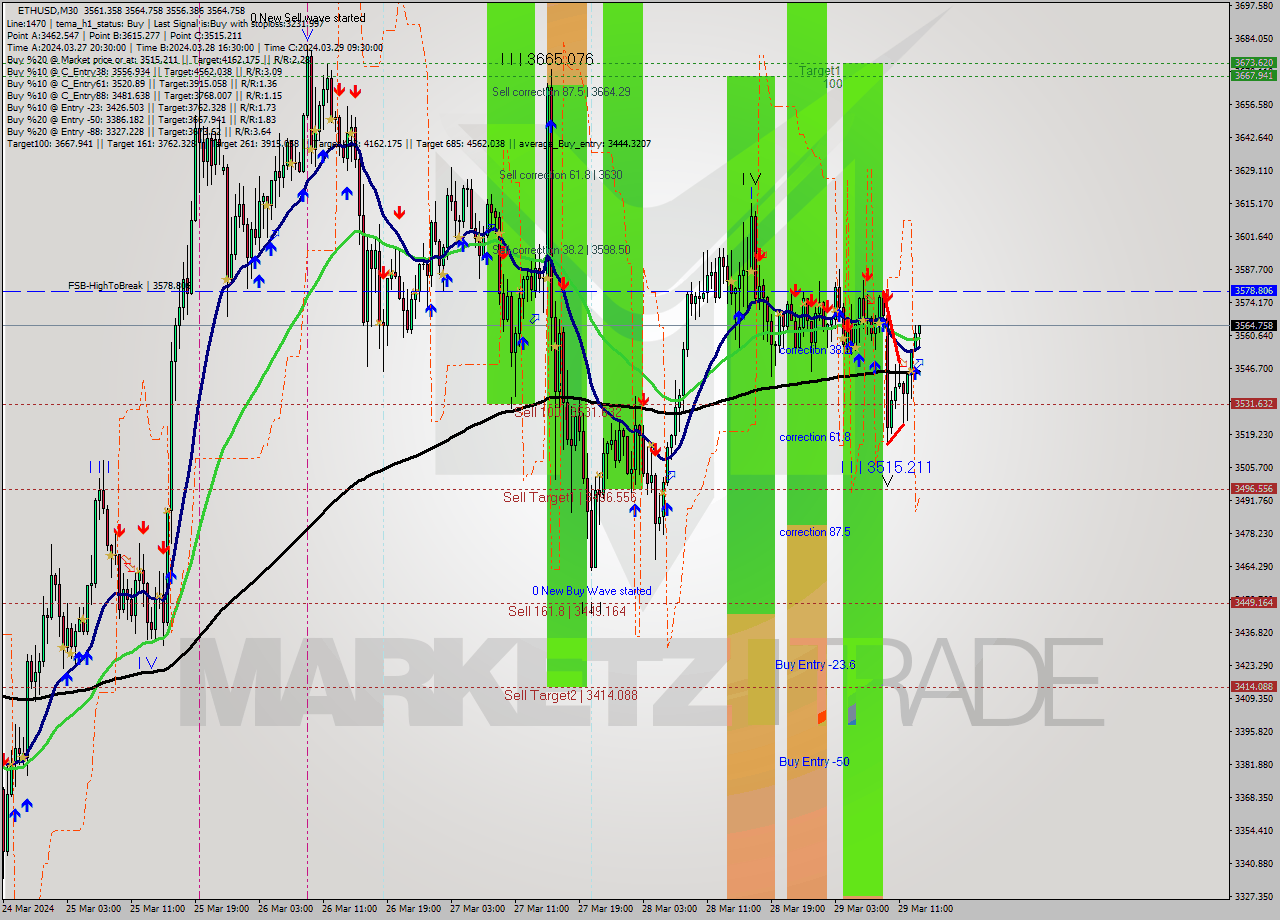Click the ETHUSD,M30 chart title text
The height and width of the screenshot is (920, 1280).
49,10
